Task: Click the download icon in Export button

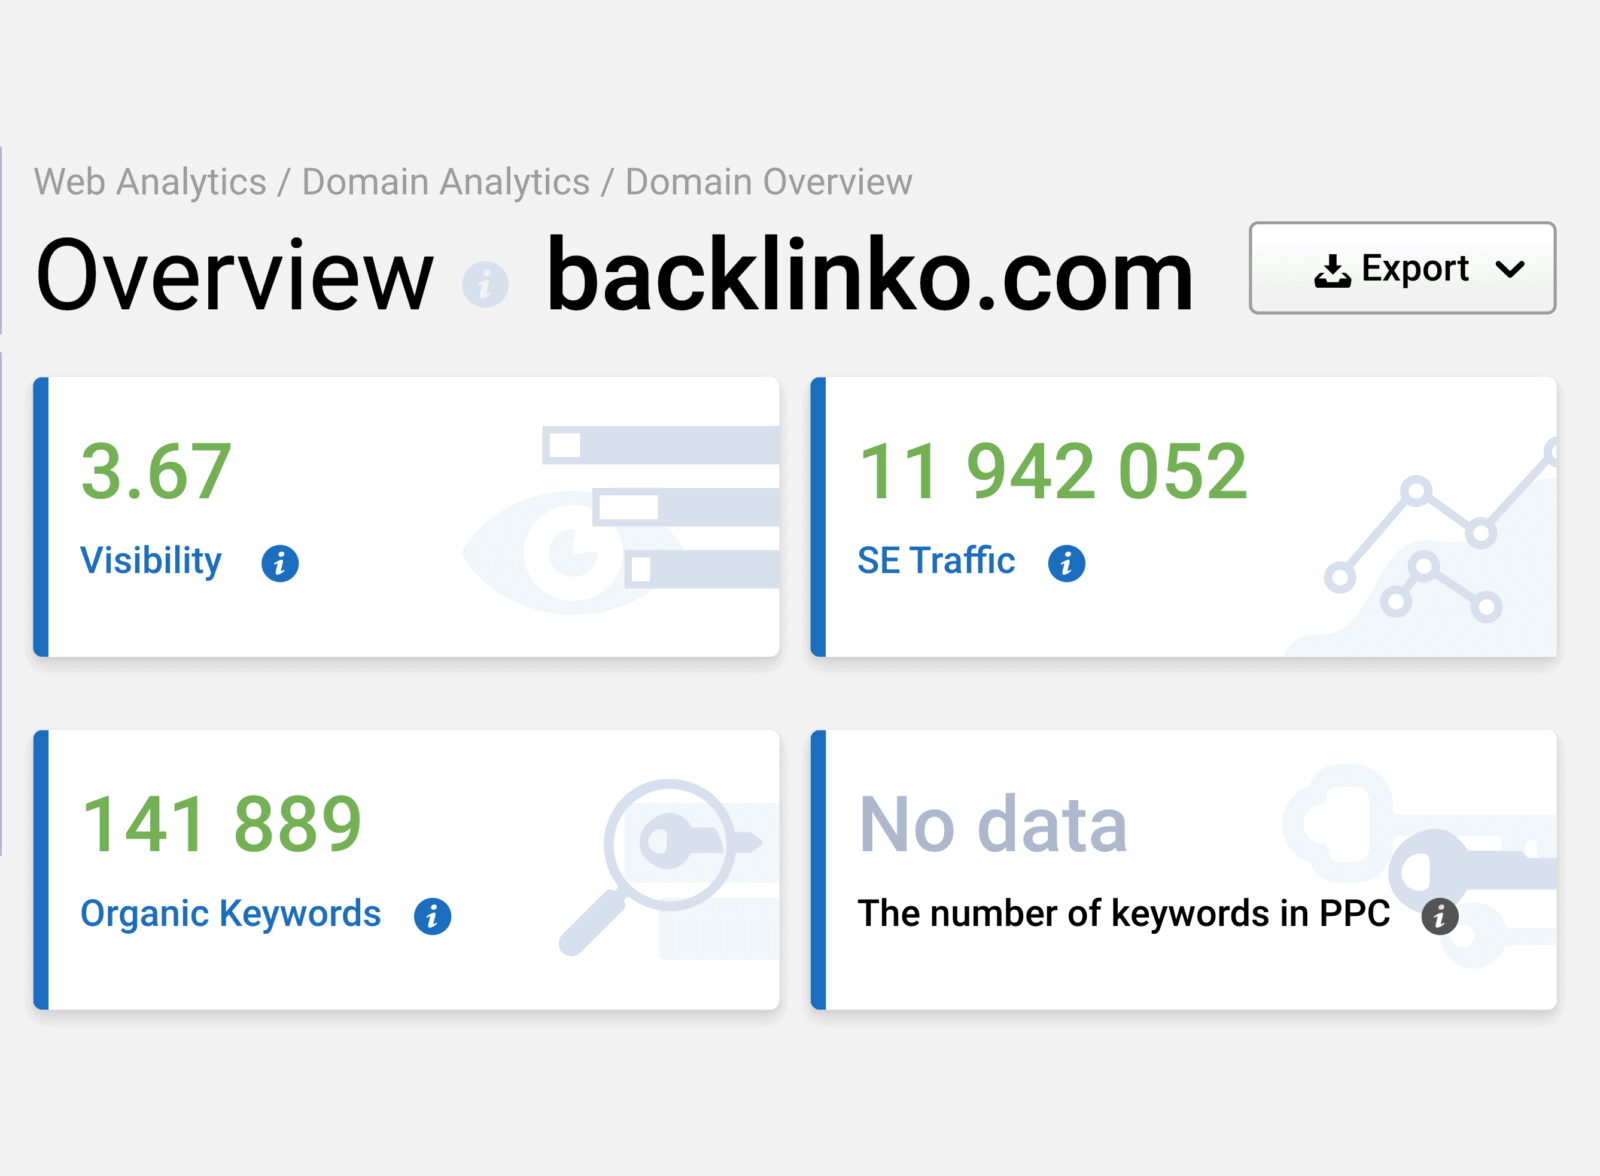Action: click(x=1331, y=270)
